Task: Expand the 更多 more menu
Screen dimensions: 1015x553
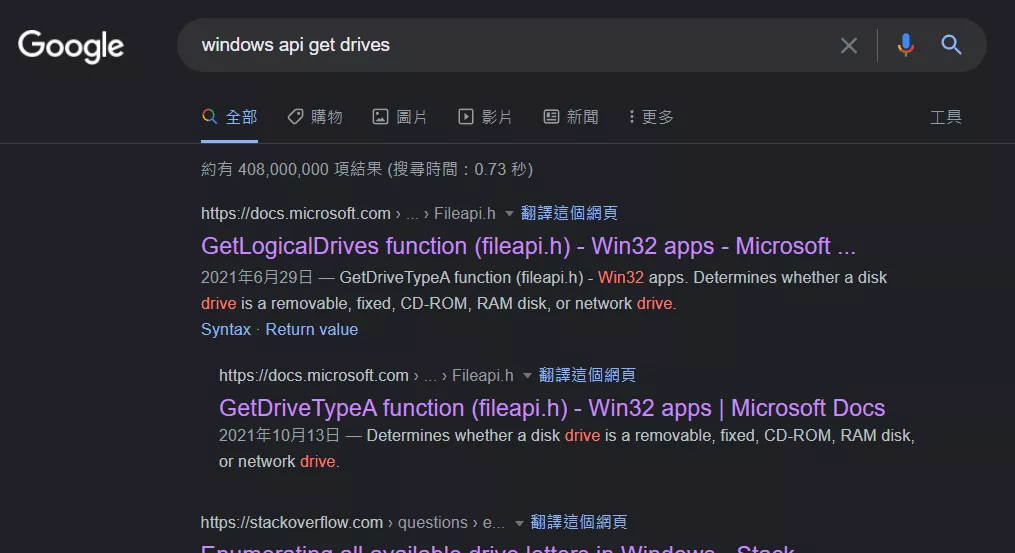Action: point(650,117)
